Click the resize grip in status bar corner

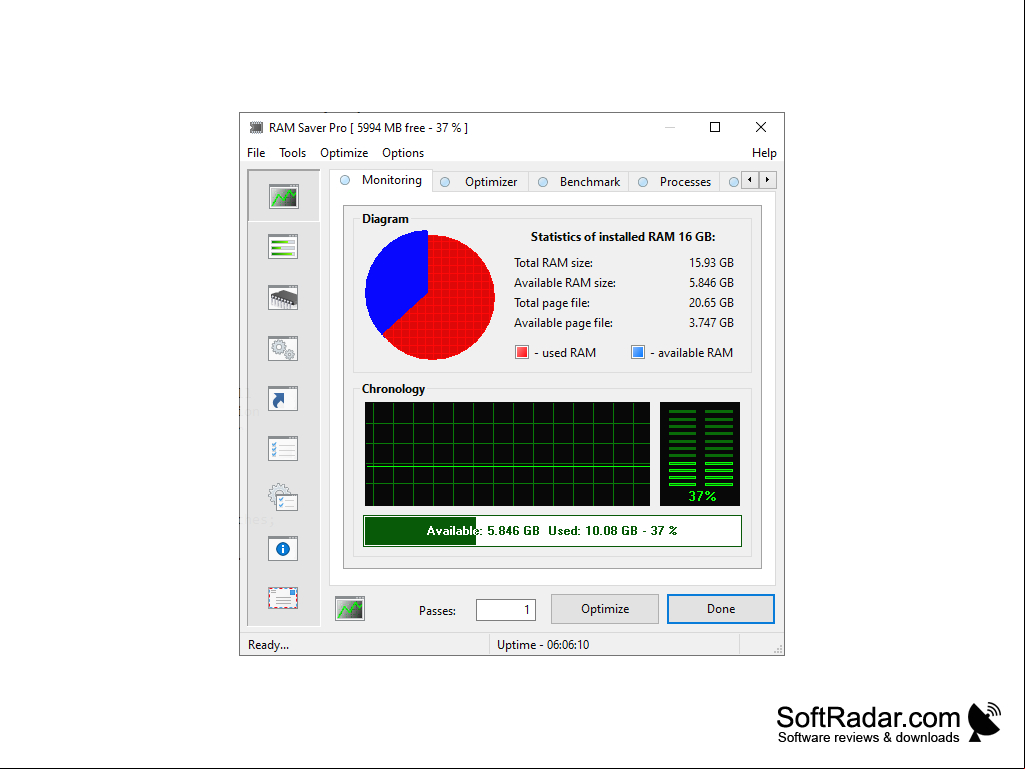(778, 649)
